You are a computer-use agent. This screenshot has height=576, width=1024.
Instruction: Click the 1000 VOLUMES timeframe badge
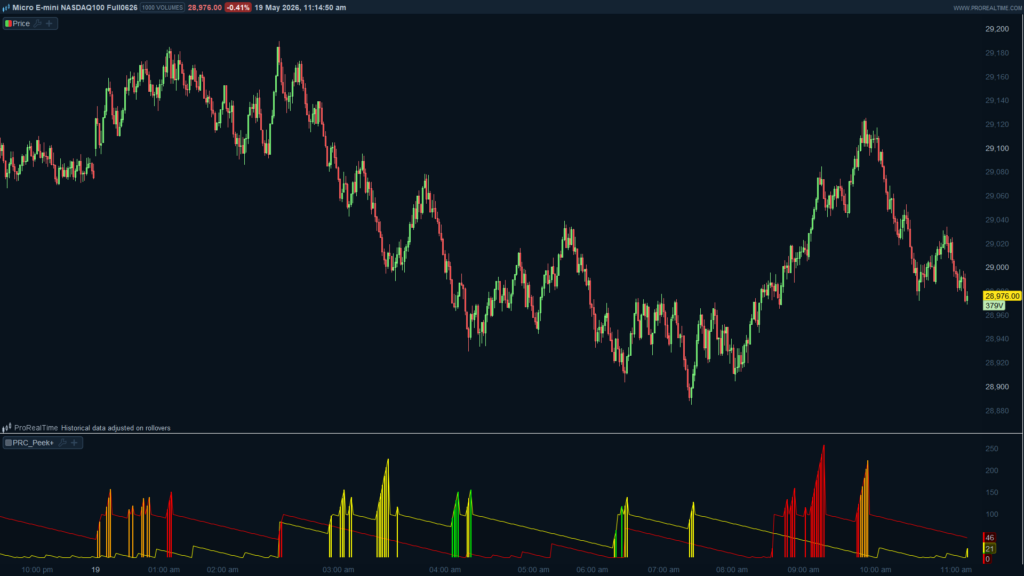pyautogui.click(x=162, y=8)
